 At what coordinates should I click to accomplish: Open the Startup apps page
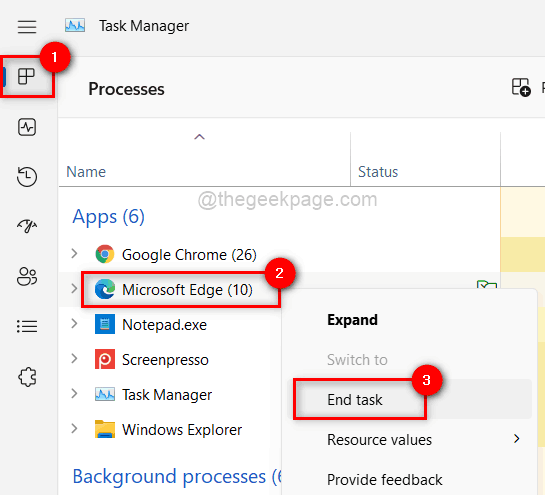coord(27,226)
